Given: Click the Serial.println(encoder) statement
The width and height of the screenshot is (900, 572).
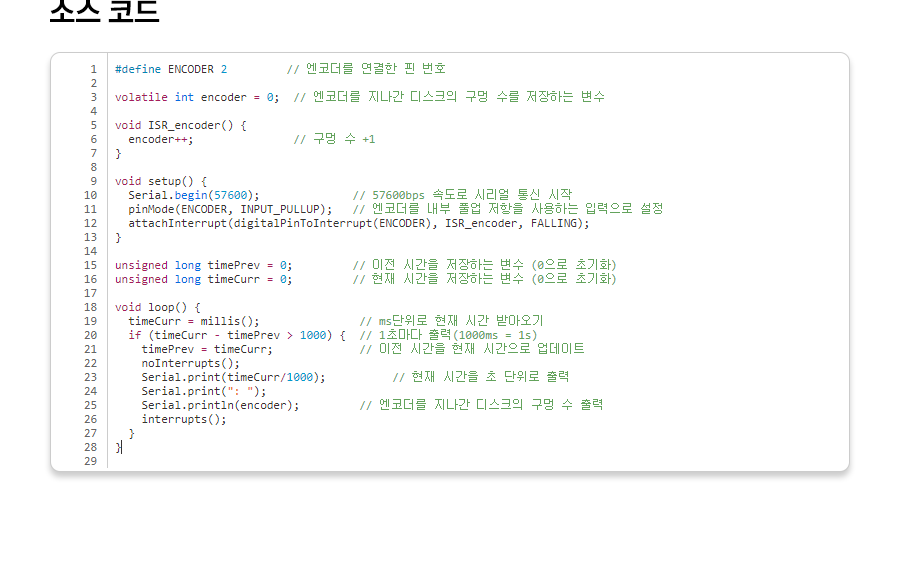Looking at the screenshot, I should 220,405.
